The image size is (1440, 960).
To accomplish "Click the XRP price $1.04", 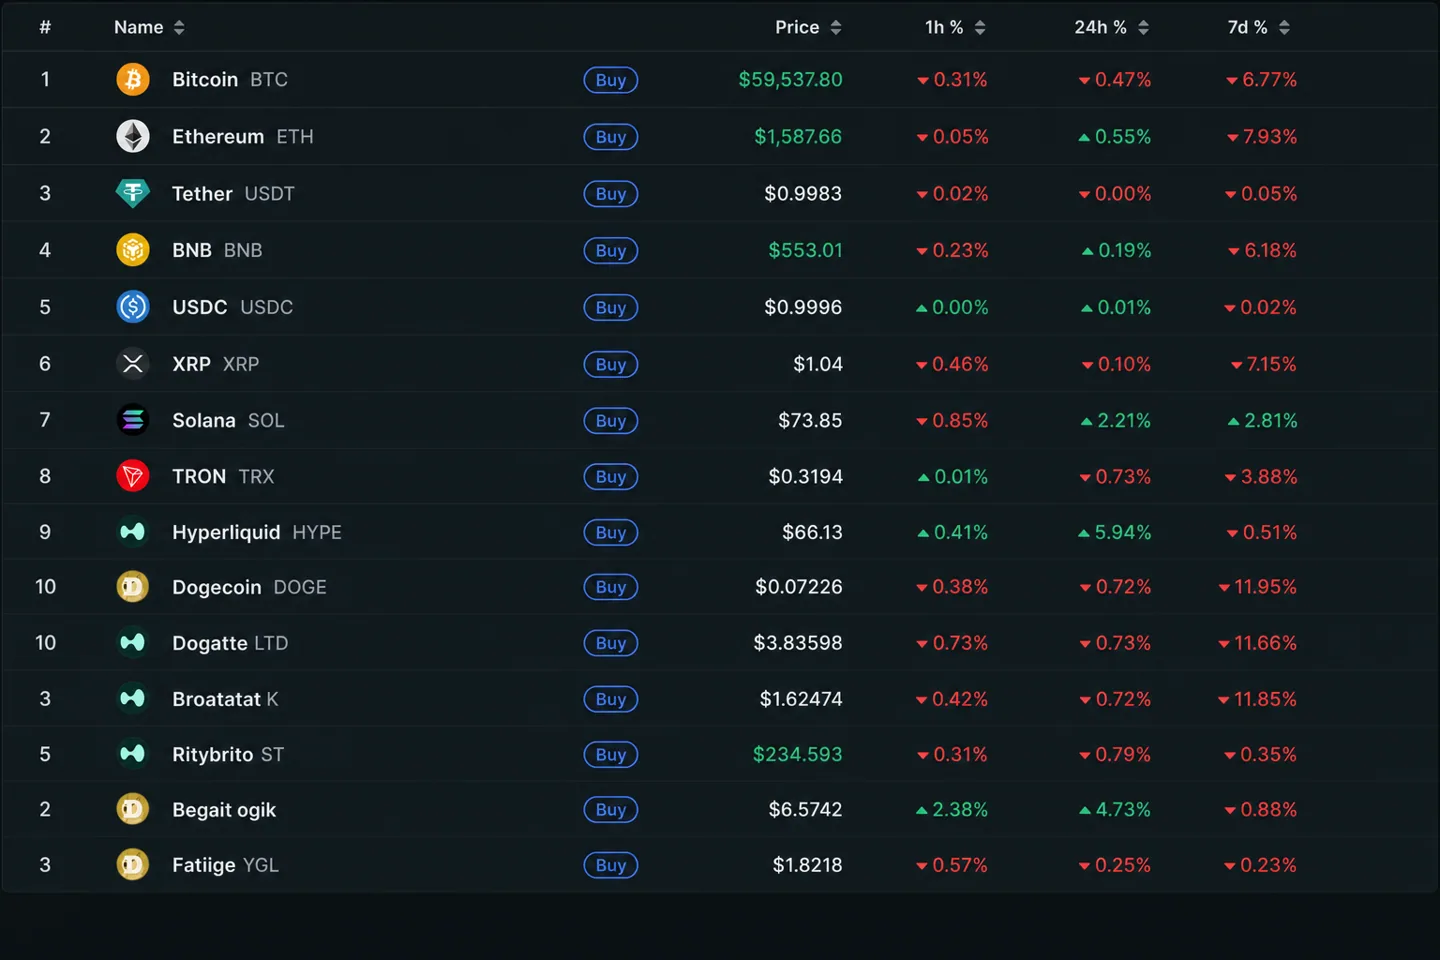I will [818, 364].
